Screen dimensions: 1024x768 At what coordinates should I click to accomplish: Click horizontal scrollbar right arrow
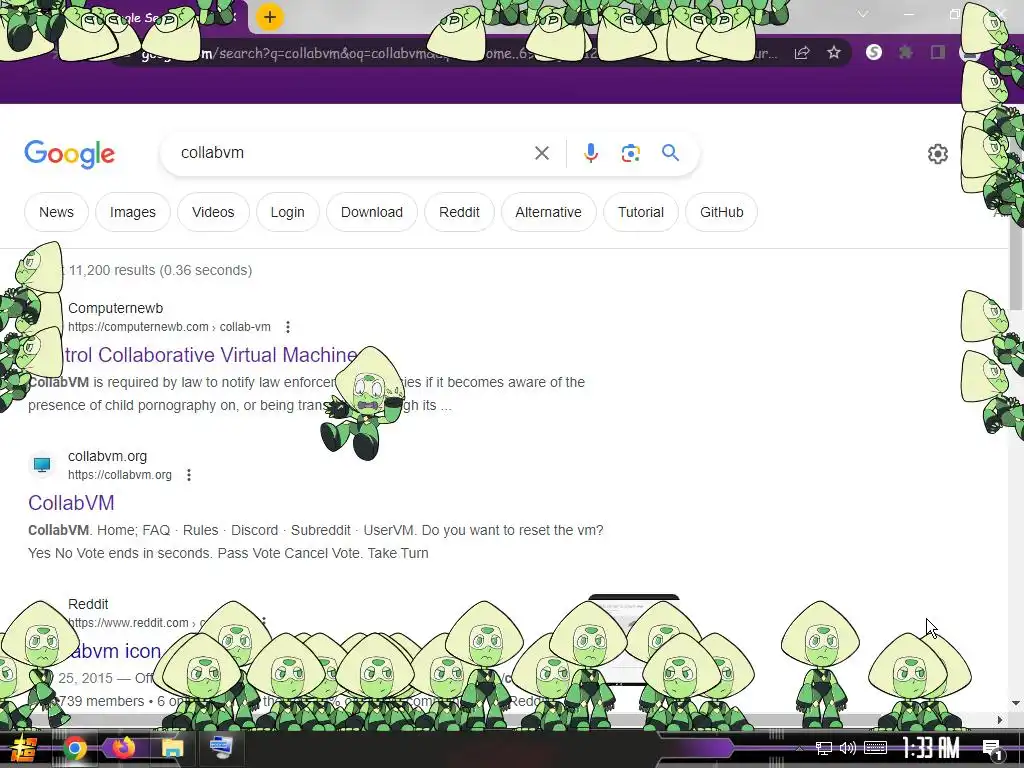coord(1000,720)
